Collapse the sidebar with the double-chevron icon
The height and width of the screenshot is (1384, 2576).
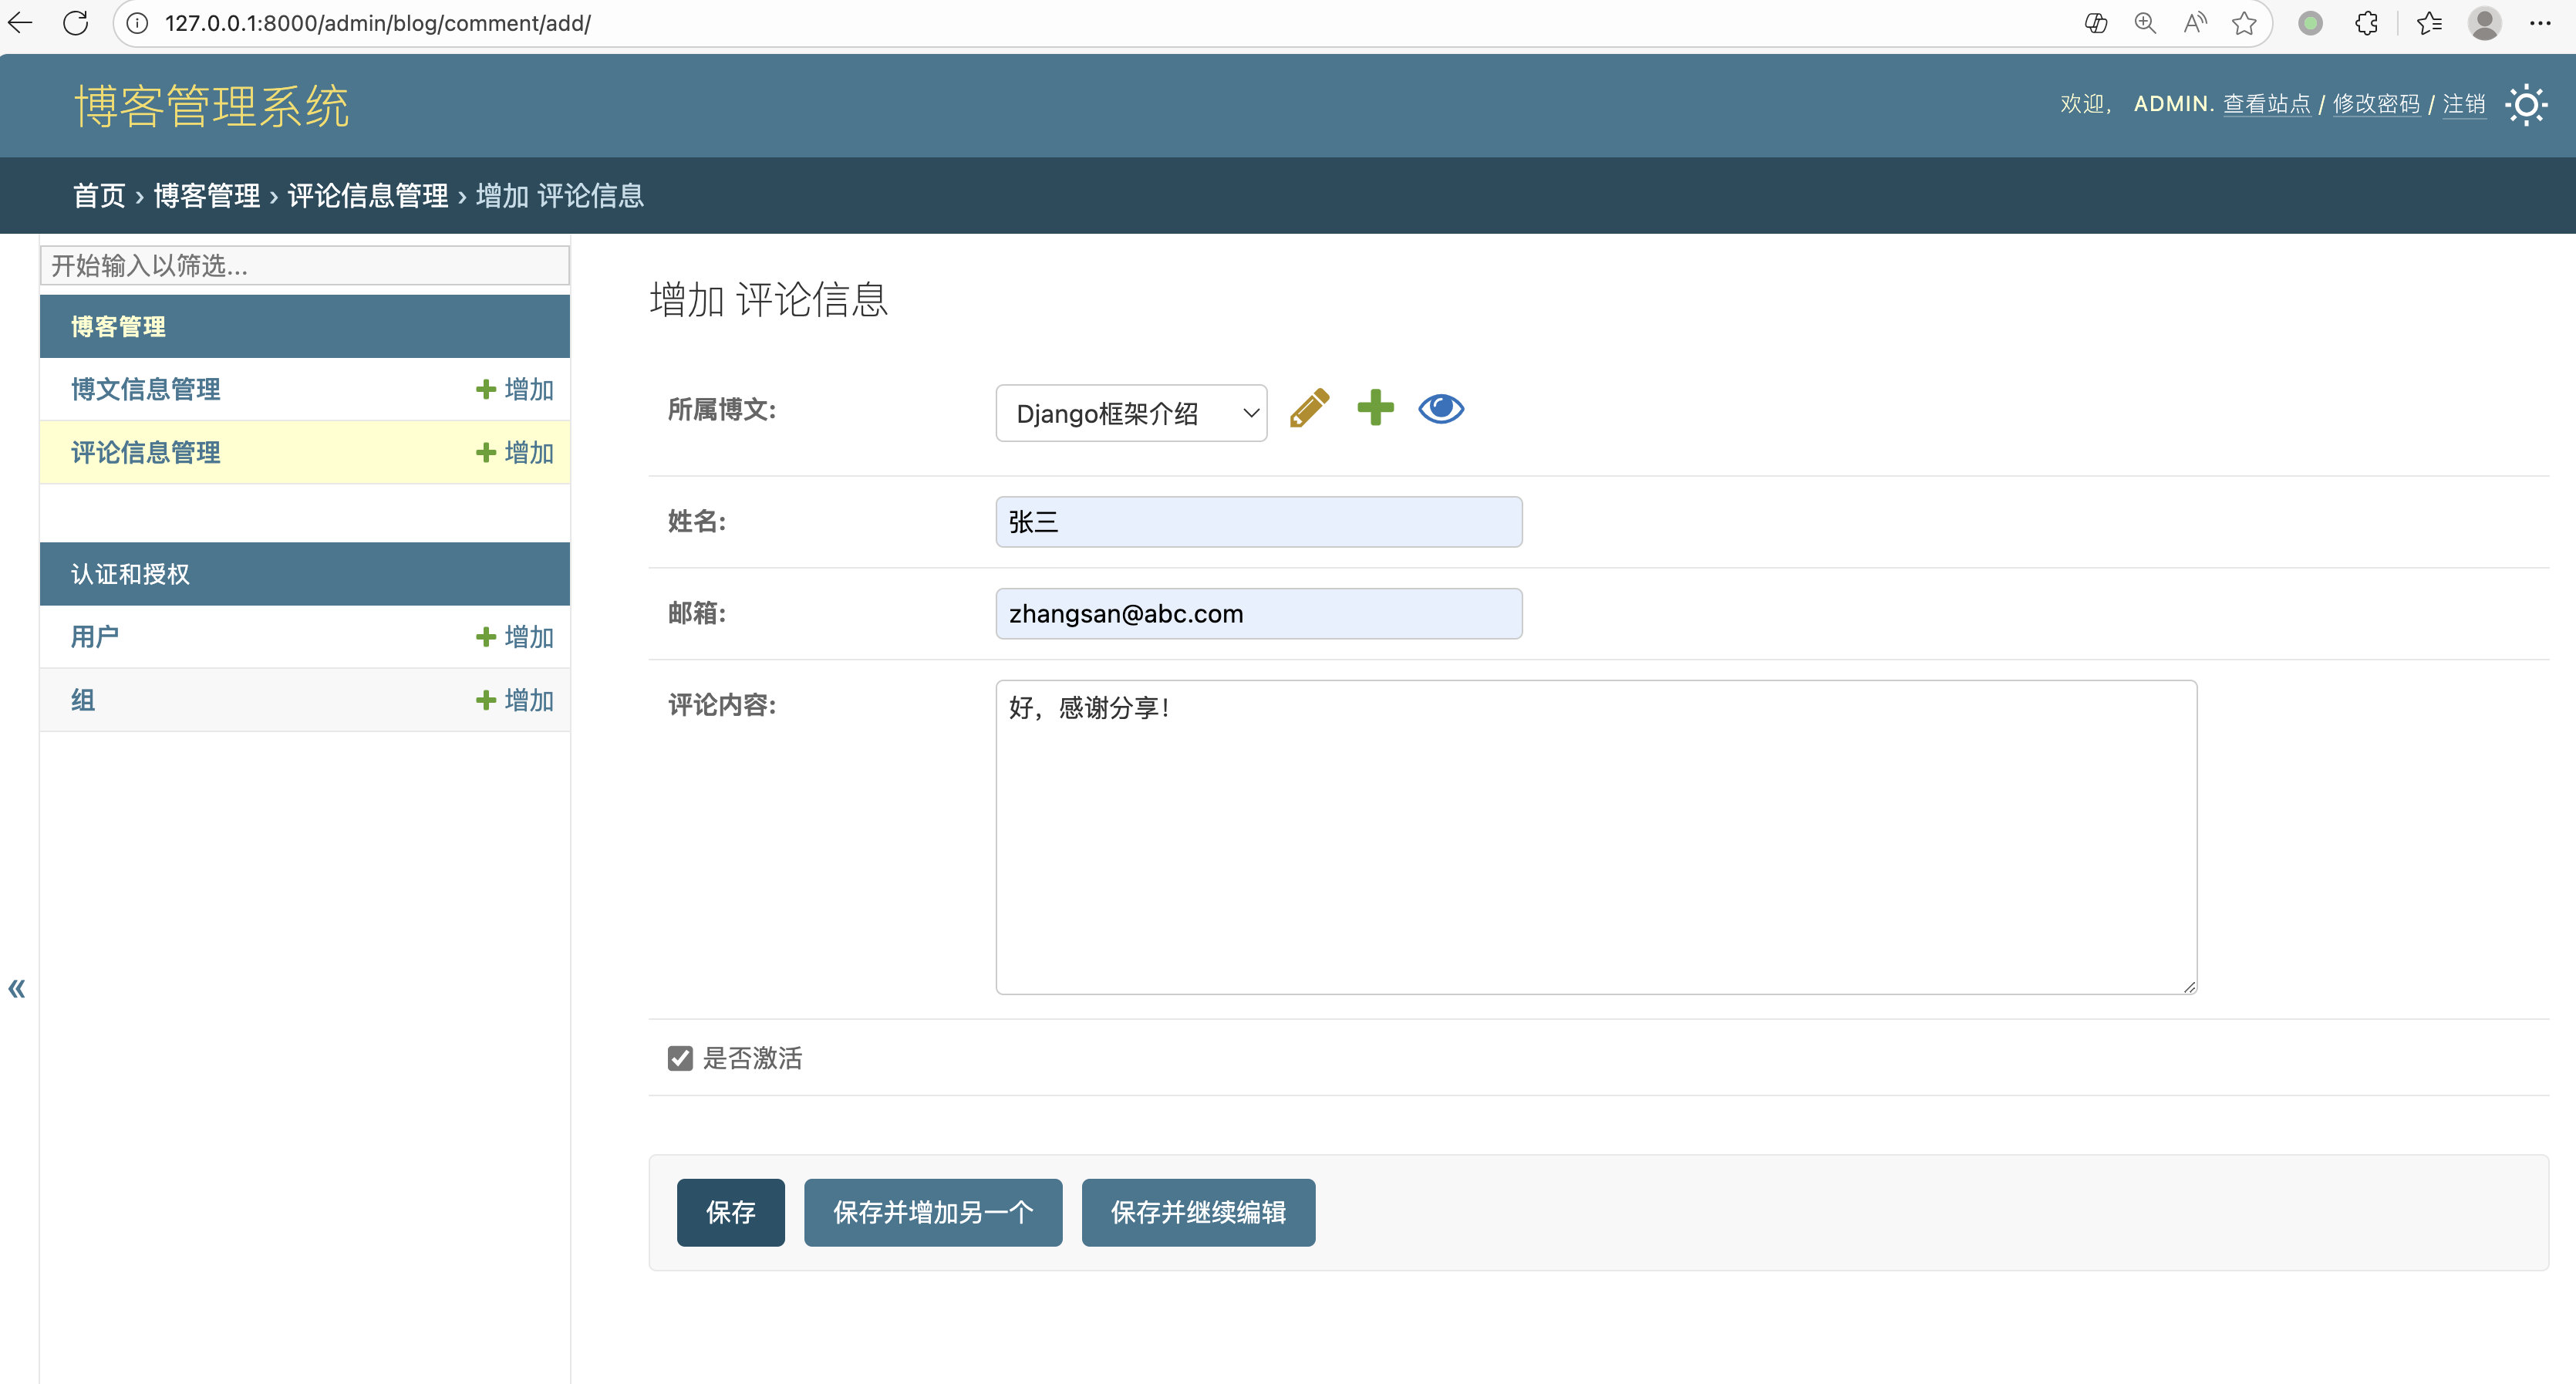17,989
